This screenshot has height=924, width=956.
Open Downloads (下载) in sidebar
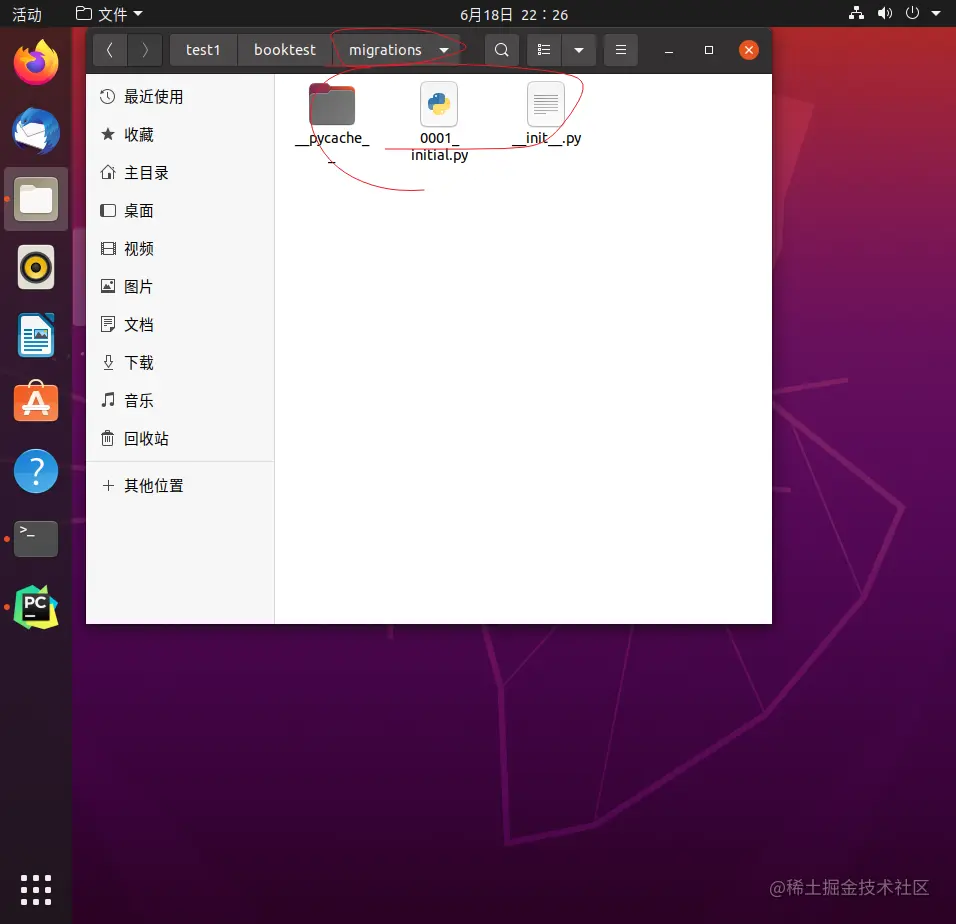click(x=180, y=363)
